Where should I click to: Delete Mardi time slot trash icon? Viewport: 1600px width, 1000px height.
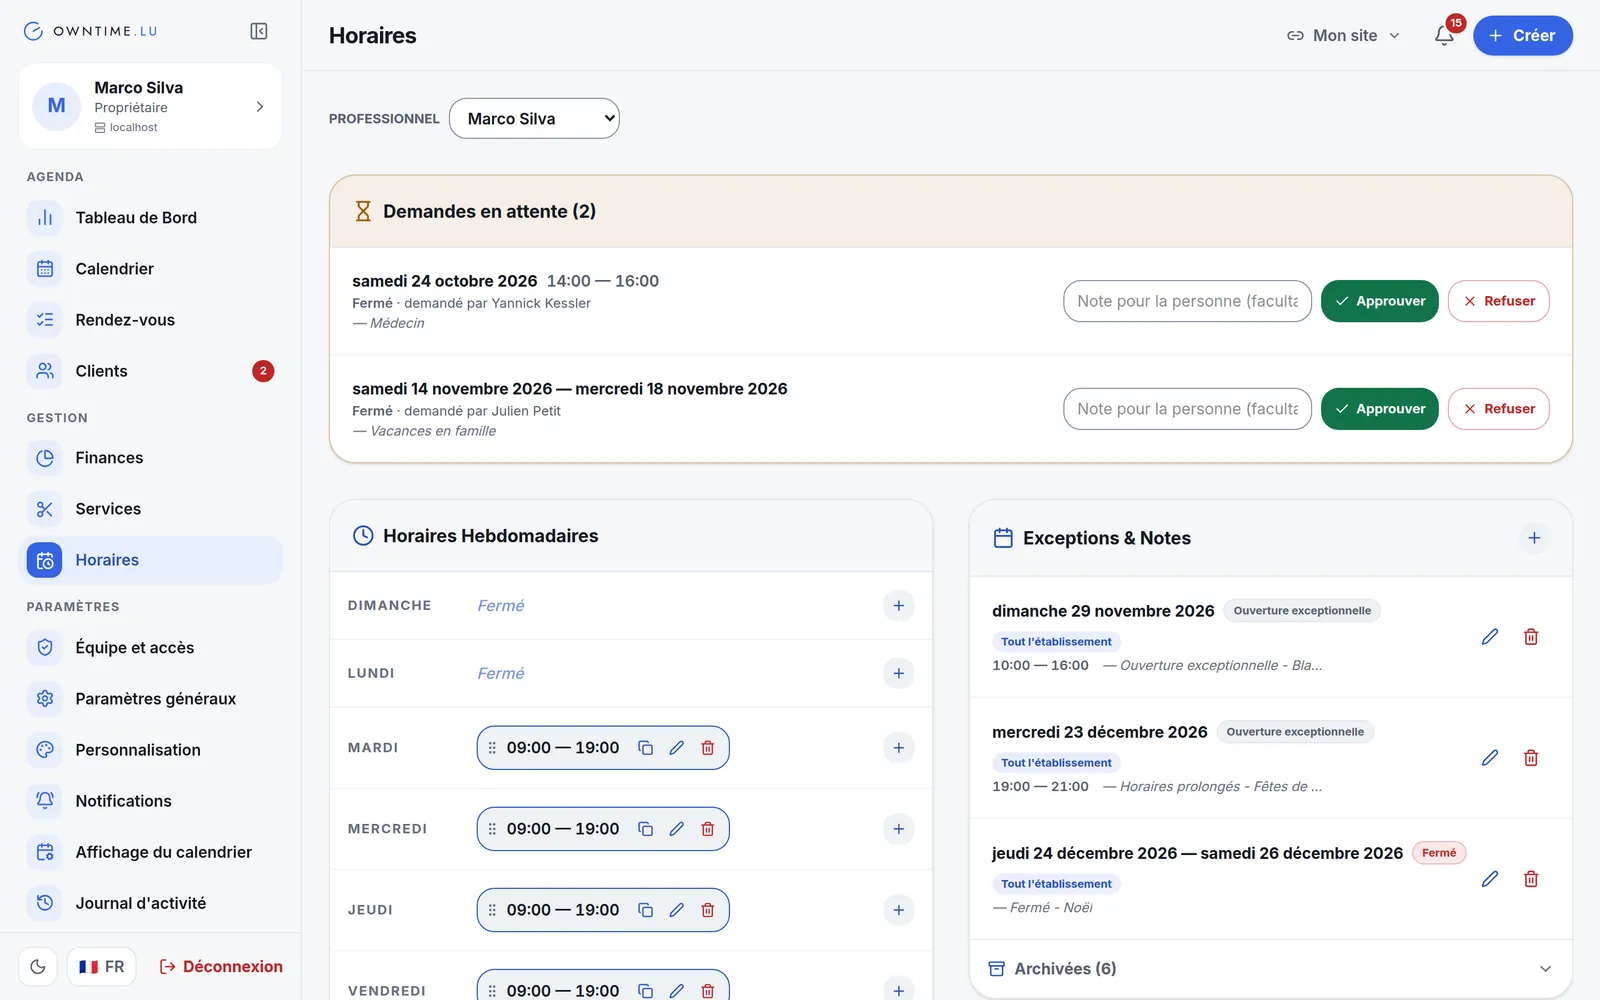pyautogui.click(x=708, y=748)
